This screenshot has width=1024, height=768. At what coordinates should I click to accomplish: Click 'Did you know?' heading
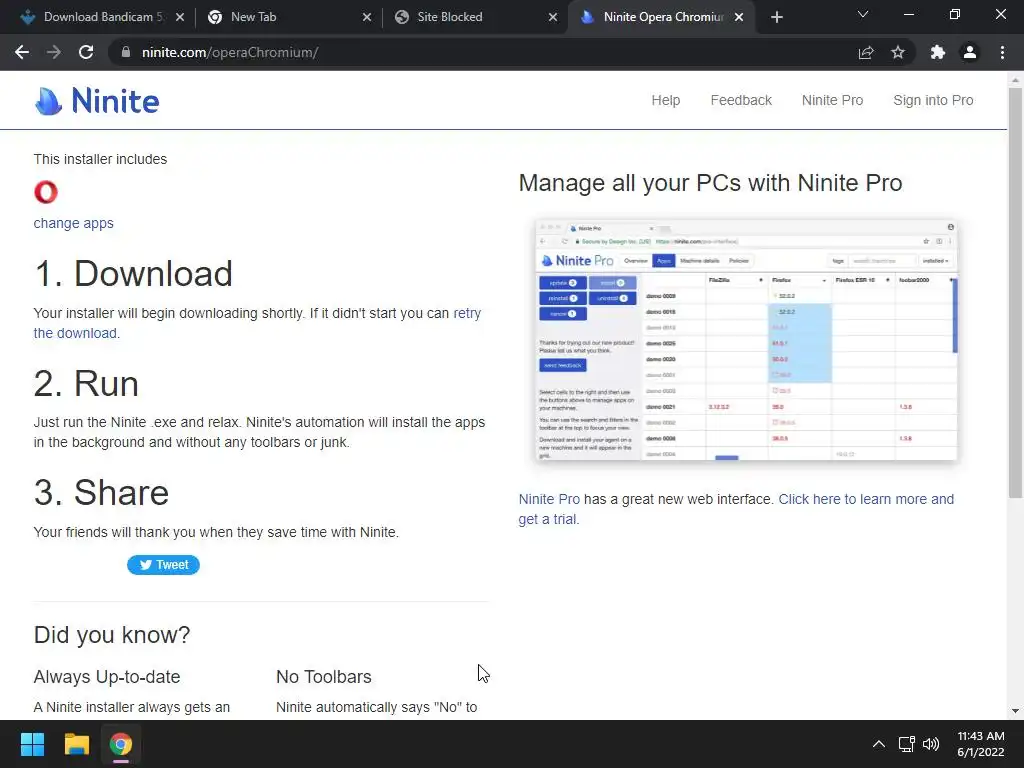(112, 635)
